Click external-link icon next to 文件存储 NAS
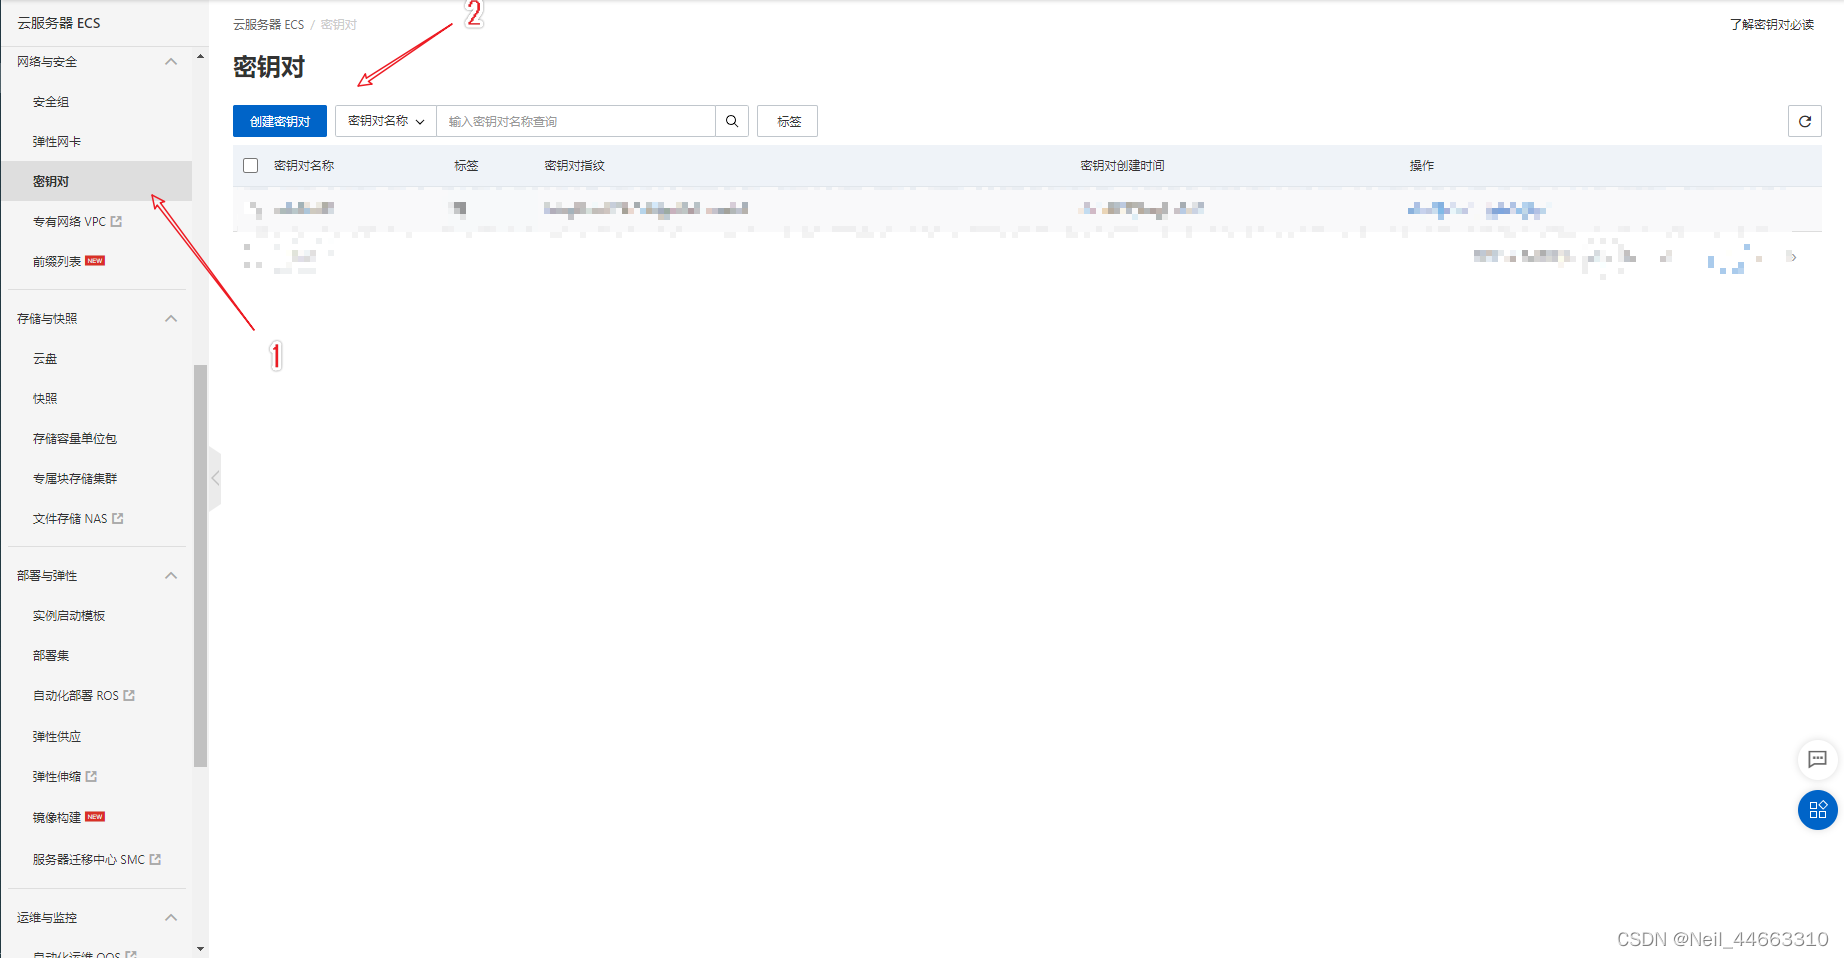This screenshot has width=1844, height=958. coord(118,519)
